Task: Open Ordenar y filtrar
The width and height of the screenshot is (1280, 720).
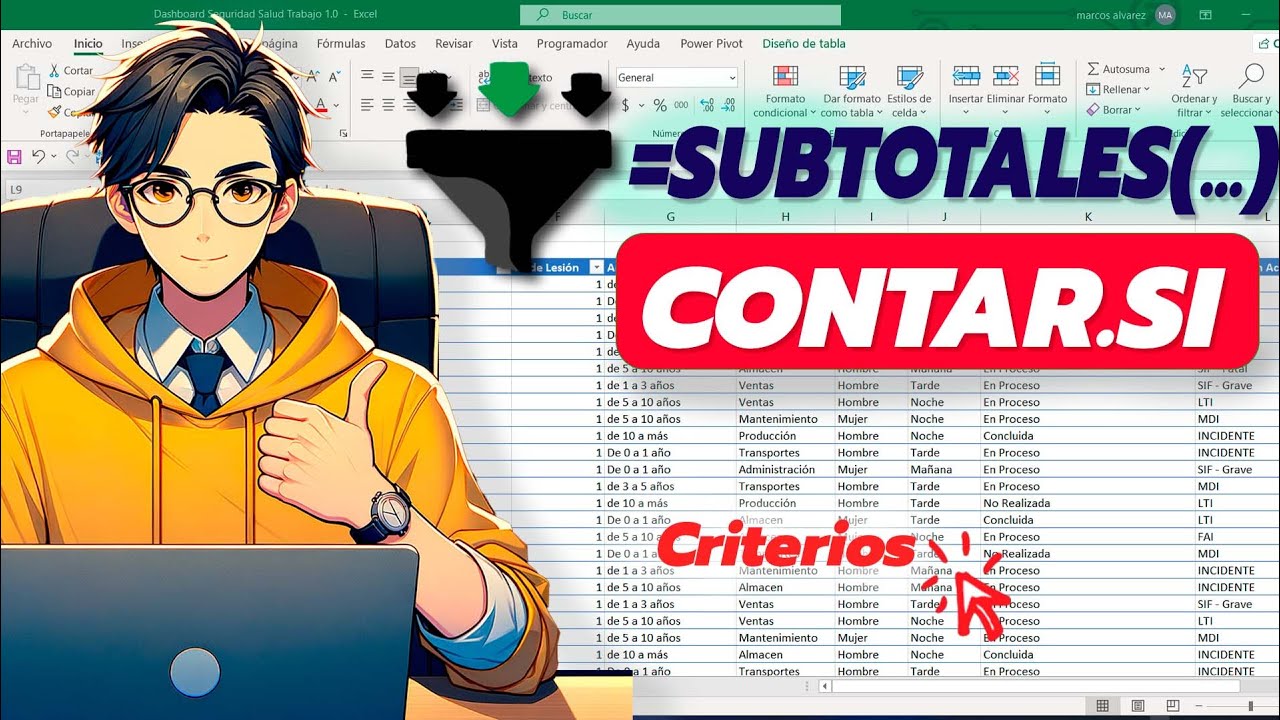Action: click(x=1194, y=91)
